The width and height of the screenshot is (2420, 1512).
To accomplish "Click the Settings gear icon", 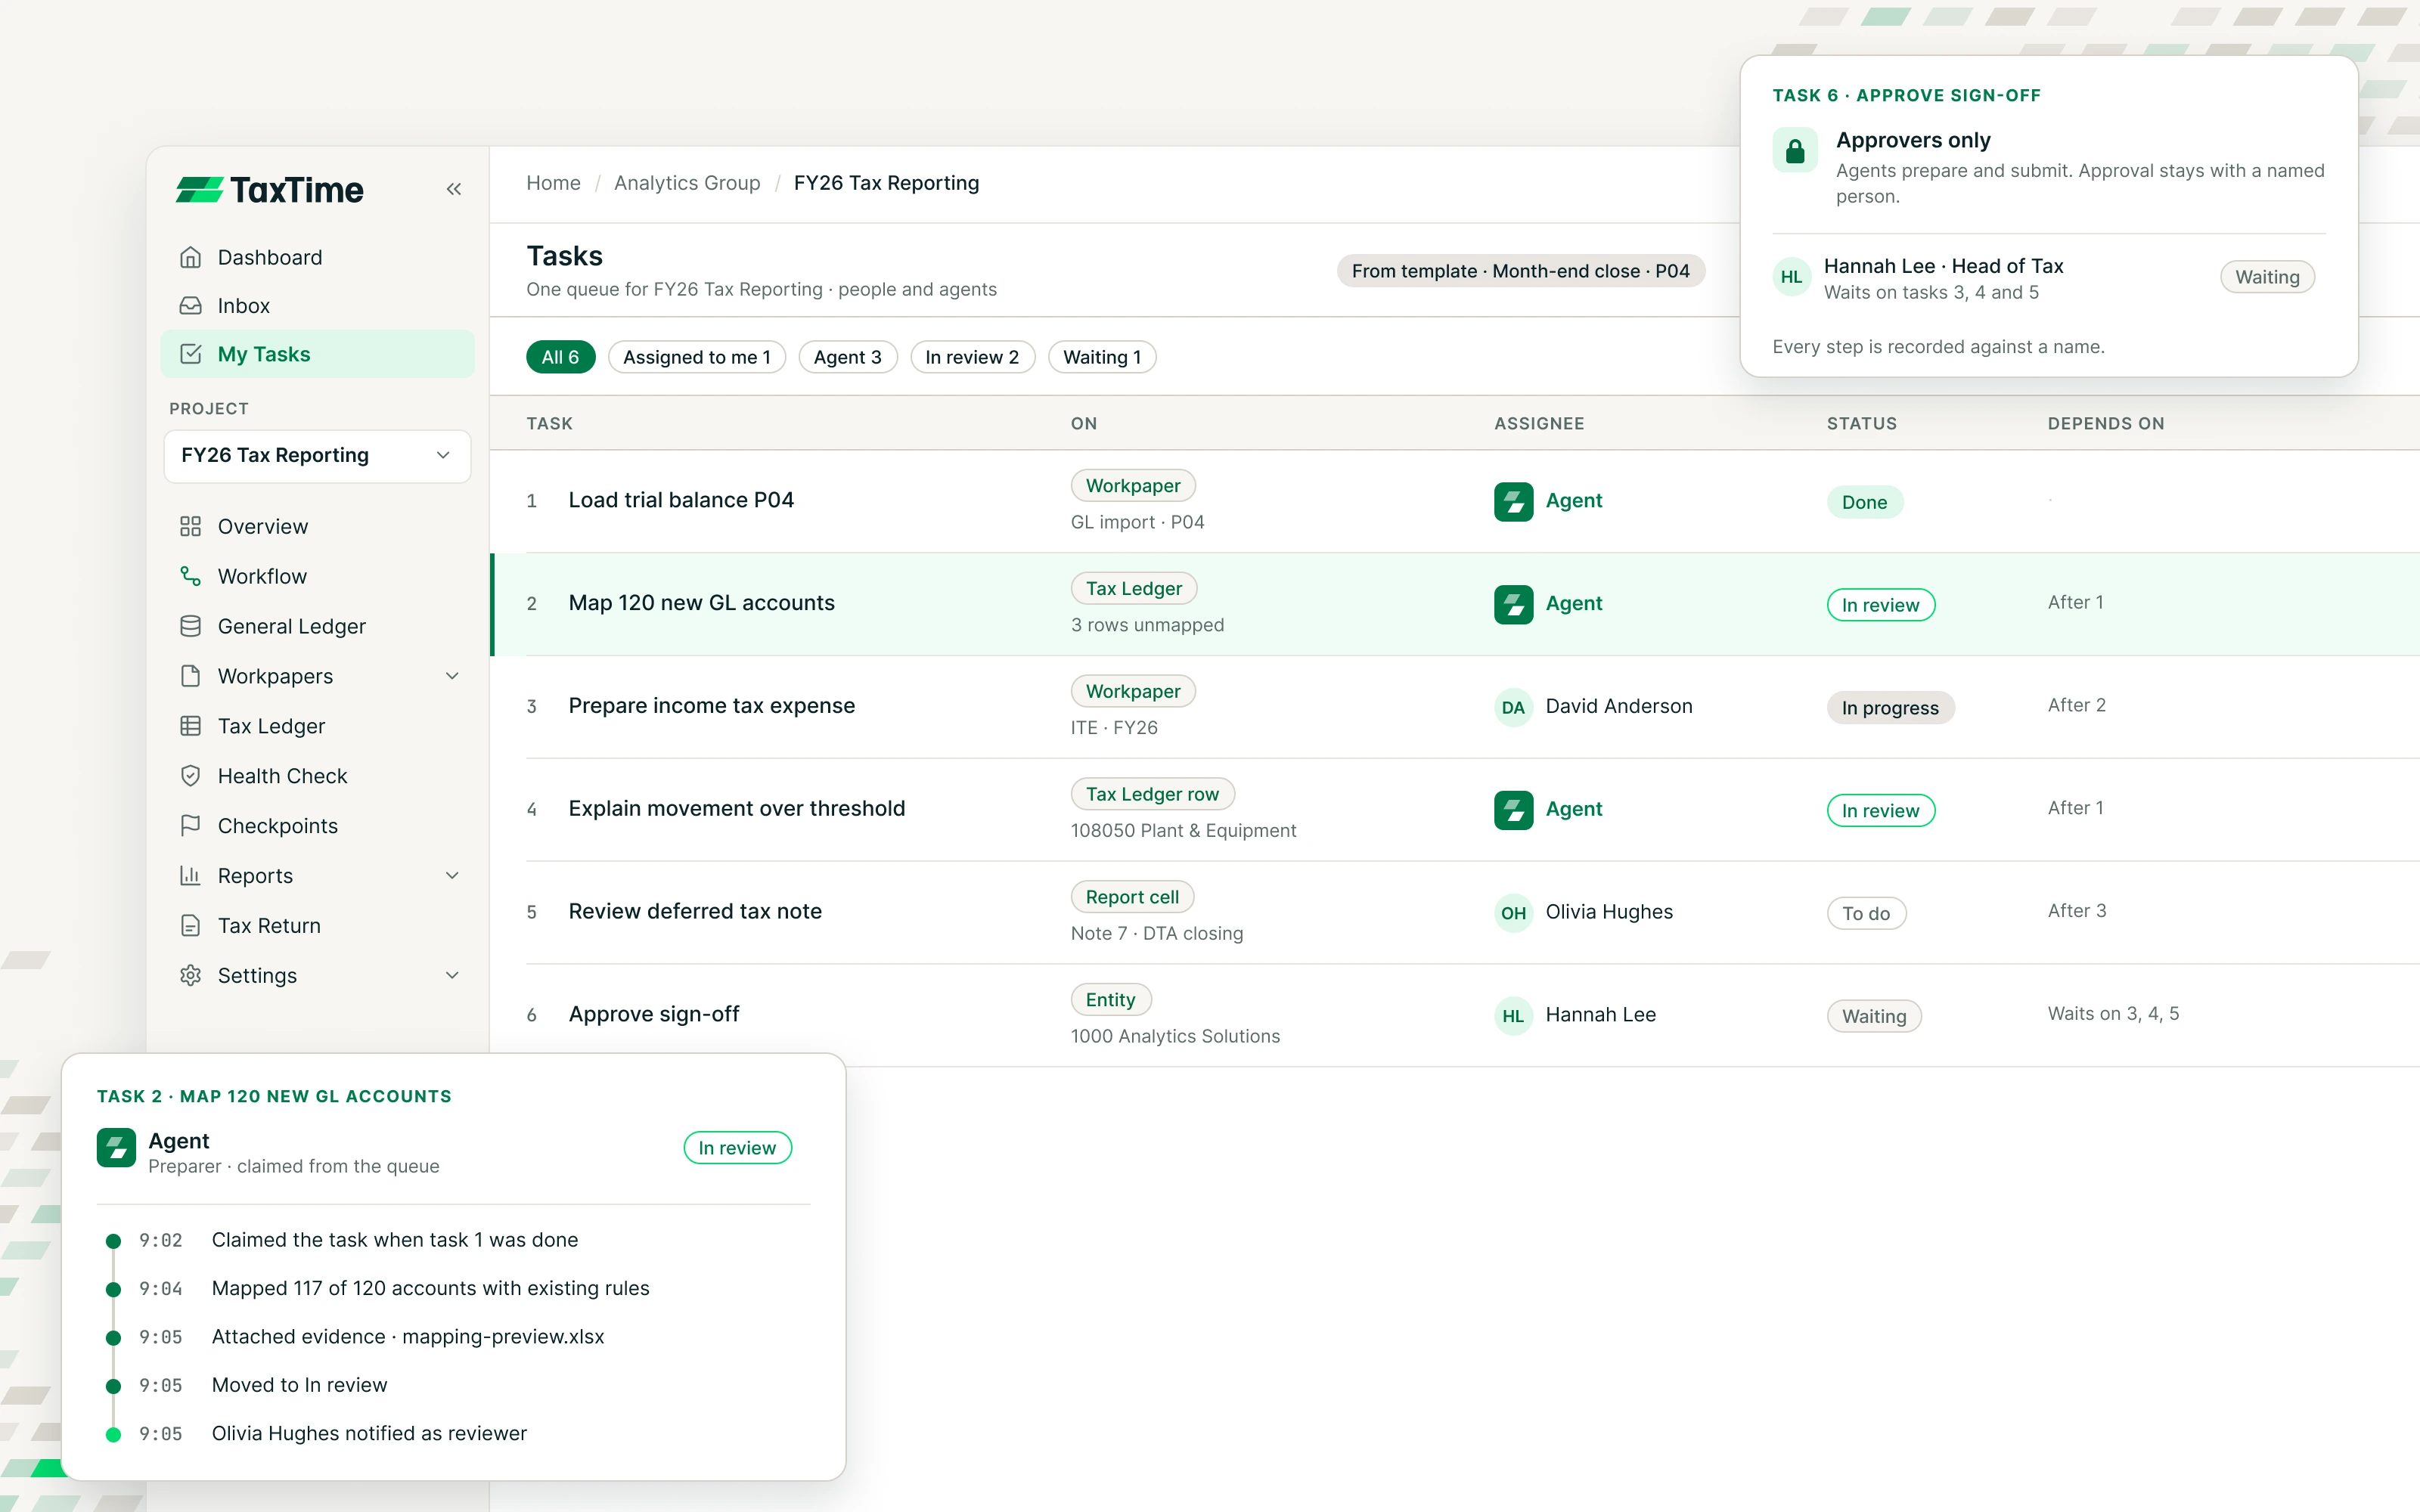I will click(x=190, y=977).
